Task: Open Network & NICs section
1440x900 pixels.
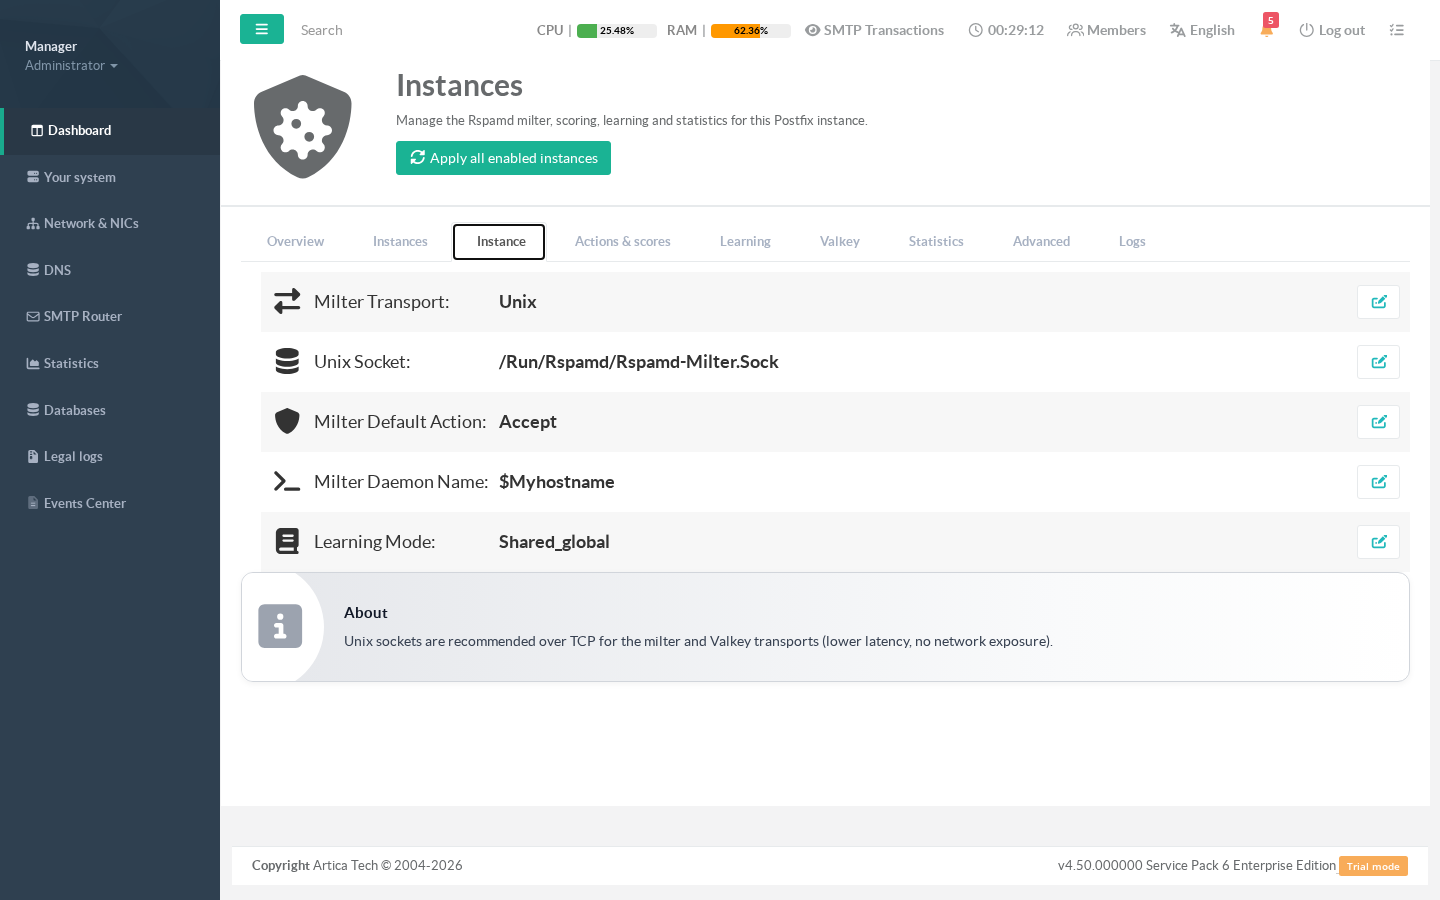Action: (110, 223)
